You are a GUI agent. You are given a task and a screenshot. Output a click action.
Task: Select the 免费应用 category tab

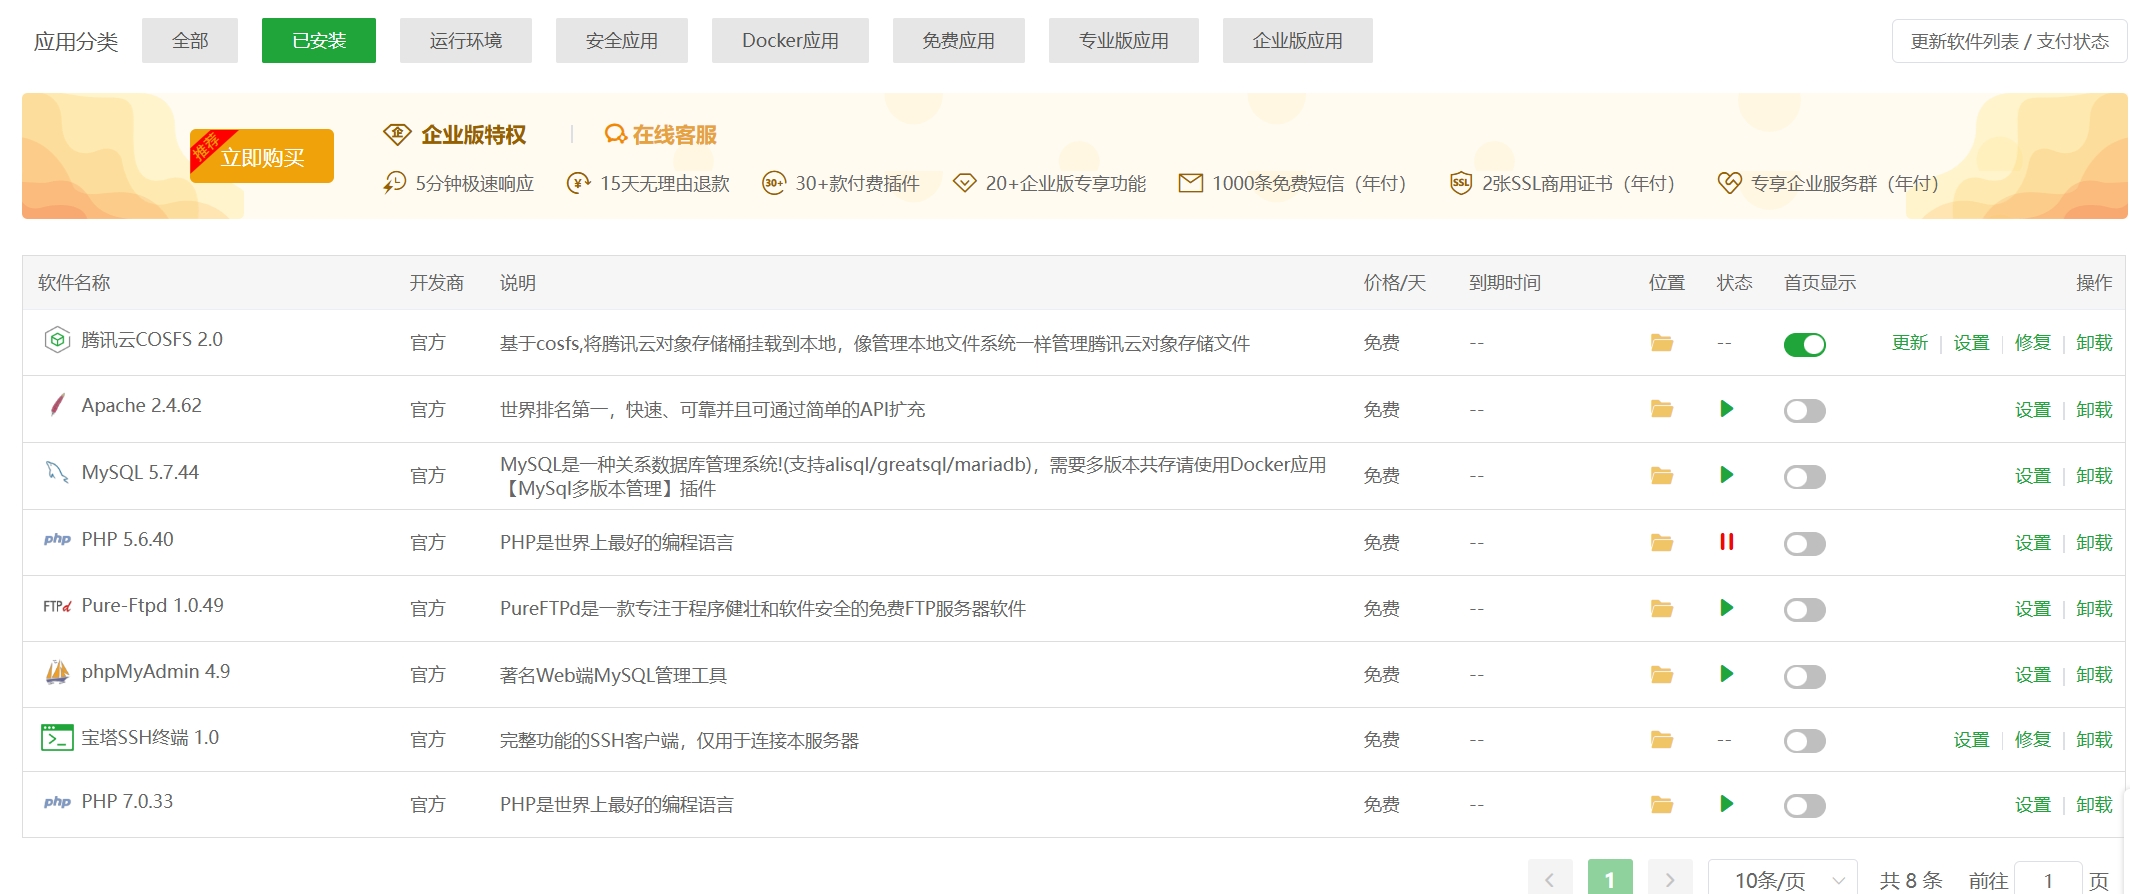pyautogui.click(x=959, y=41)
